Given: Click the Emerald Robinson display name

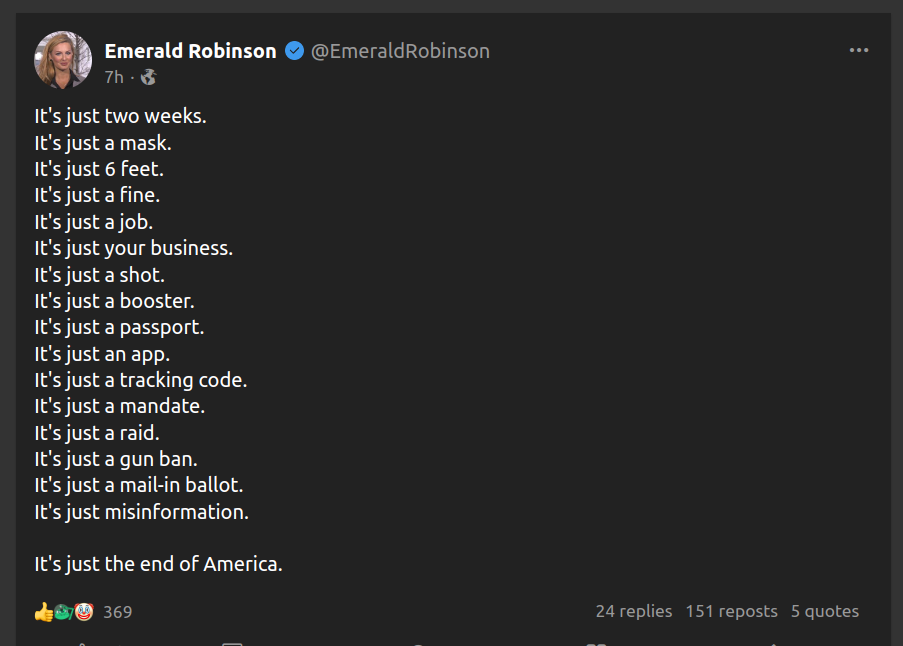Looking at the screenshot, I should pyautogui.click(x=190, y=51).
